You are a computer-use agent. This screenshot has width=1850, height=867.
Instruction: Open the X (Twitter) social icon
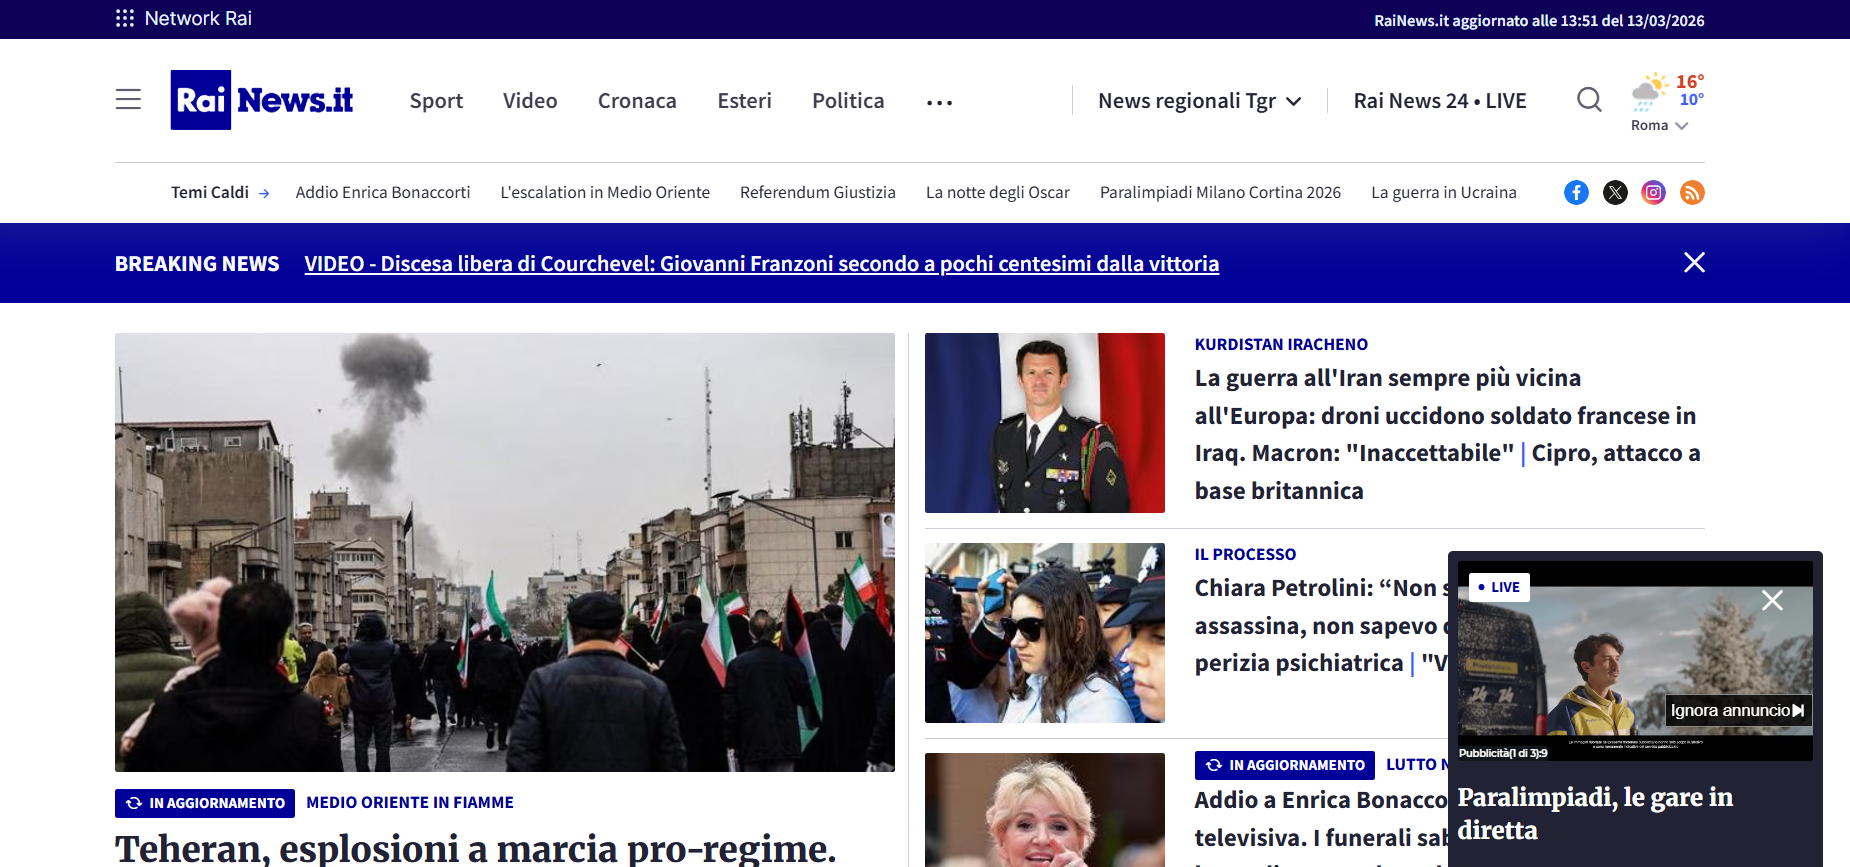click(1615, 193)
